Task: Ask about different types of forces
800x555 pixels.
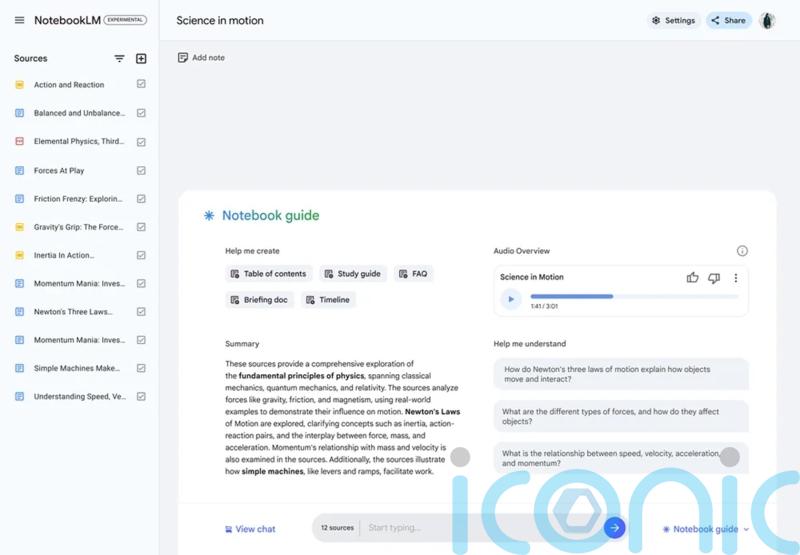Action: 621,416
